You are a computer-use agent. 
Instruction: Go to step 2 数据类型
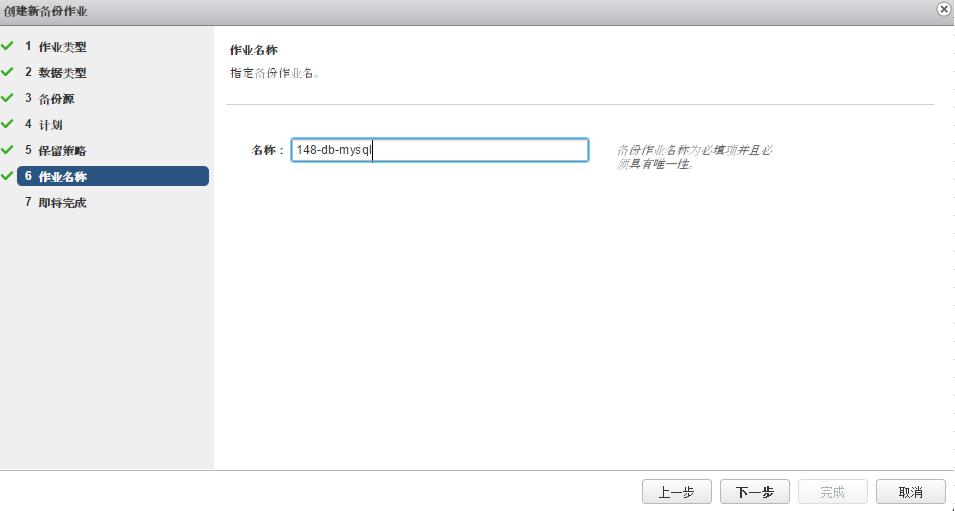pyautogui.click(x=55, y=72)
